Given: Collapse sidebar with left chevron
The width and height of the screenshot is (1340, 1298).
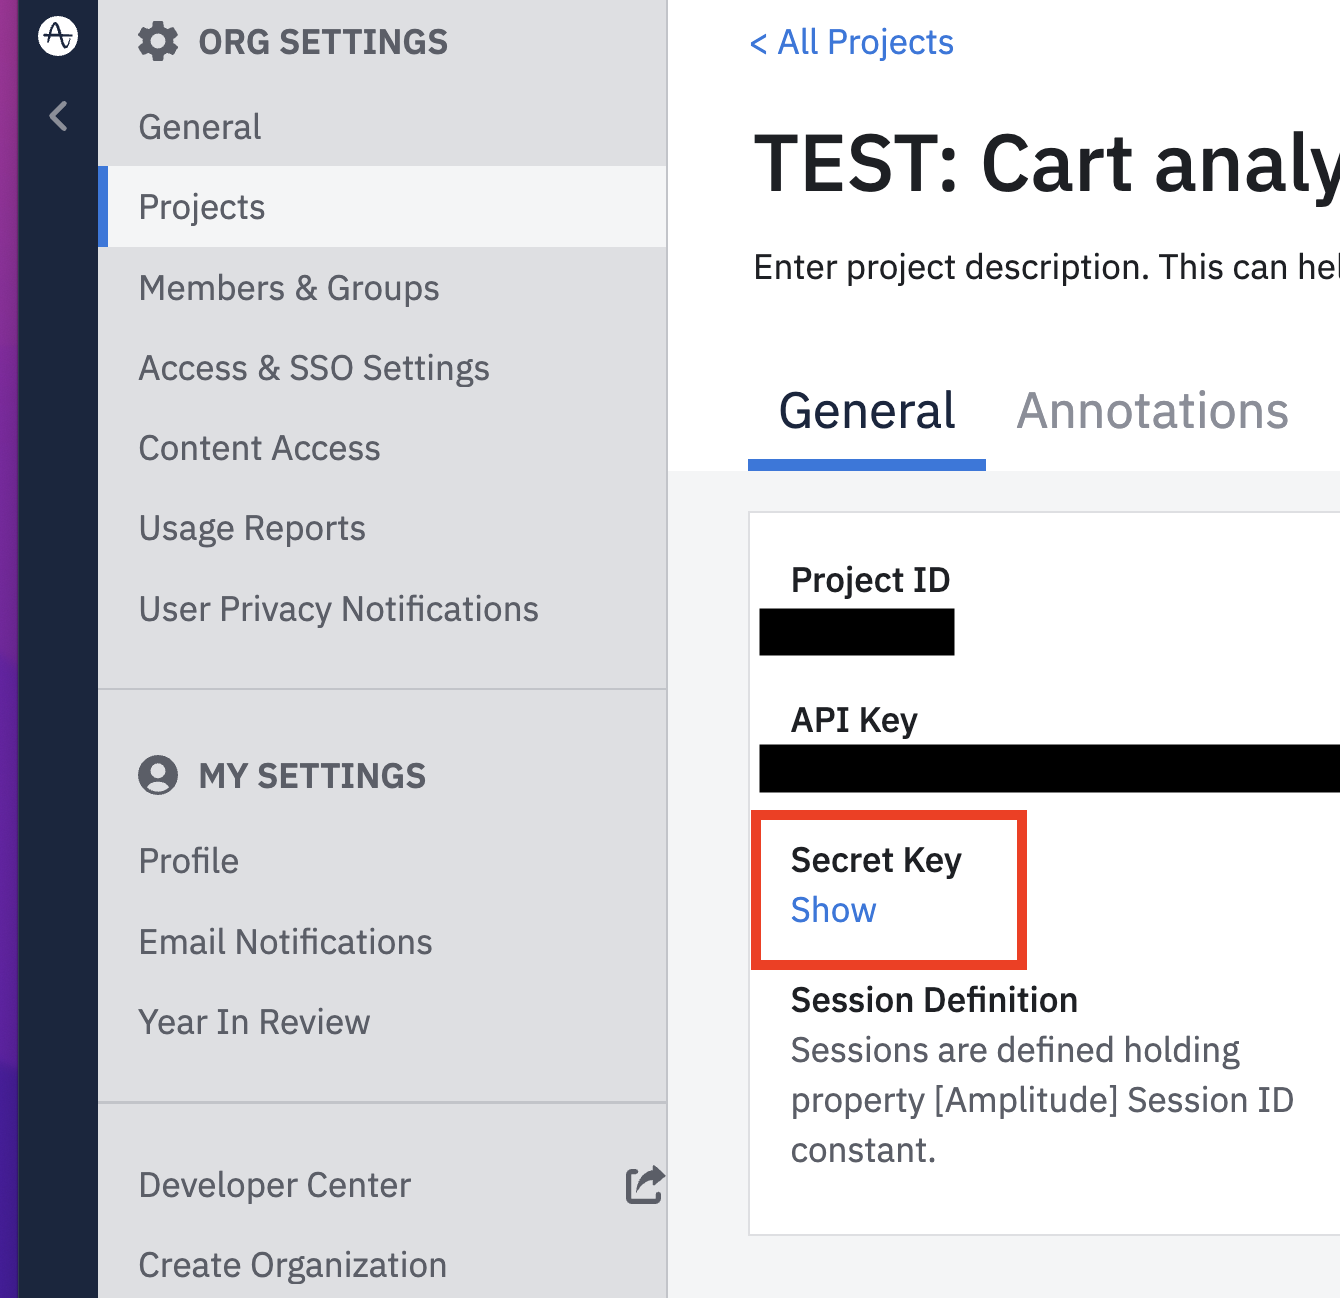Looking at the screenshot, I should point(59,116).
